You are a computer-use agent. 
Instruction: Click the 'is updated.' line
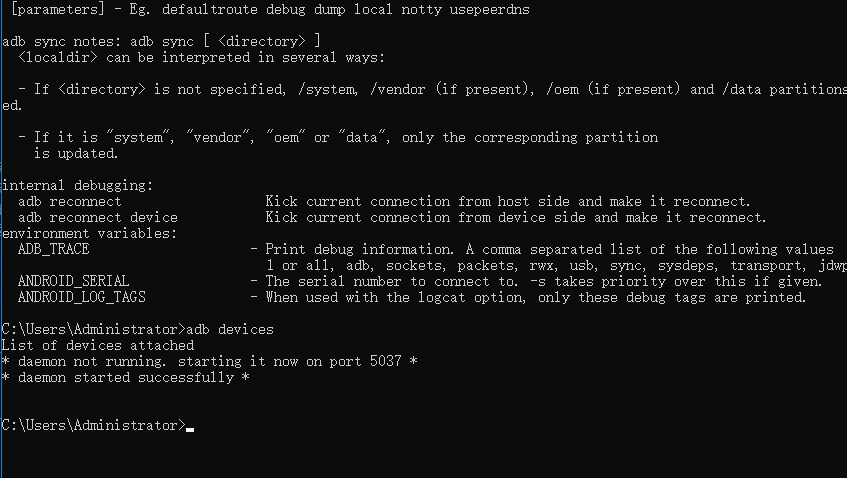76,154
